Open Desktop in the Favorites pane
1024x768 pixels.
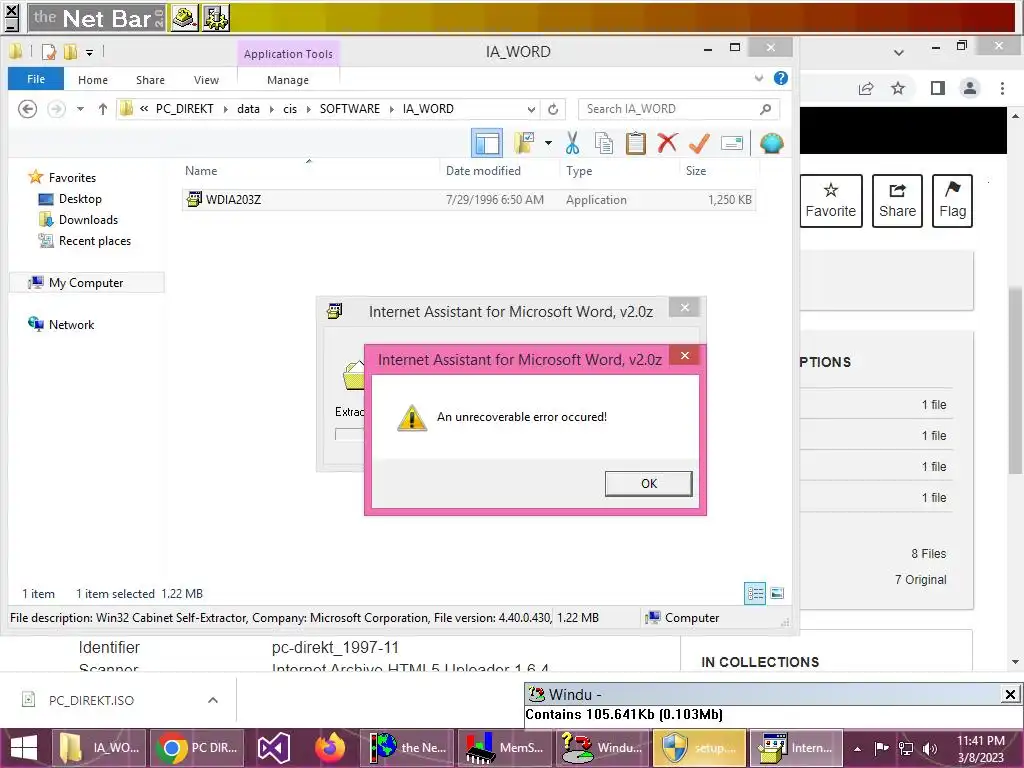pyautogui.click(x=71, y=199)
